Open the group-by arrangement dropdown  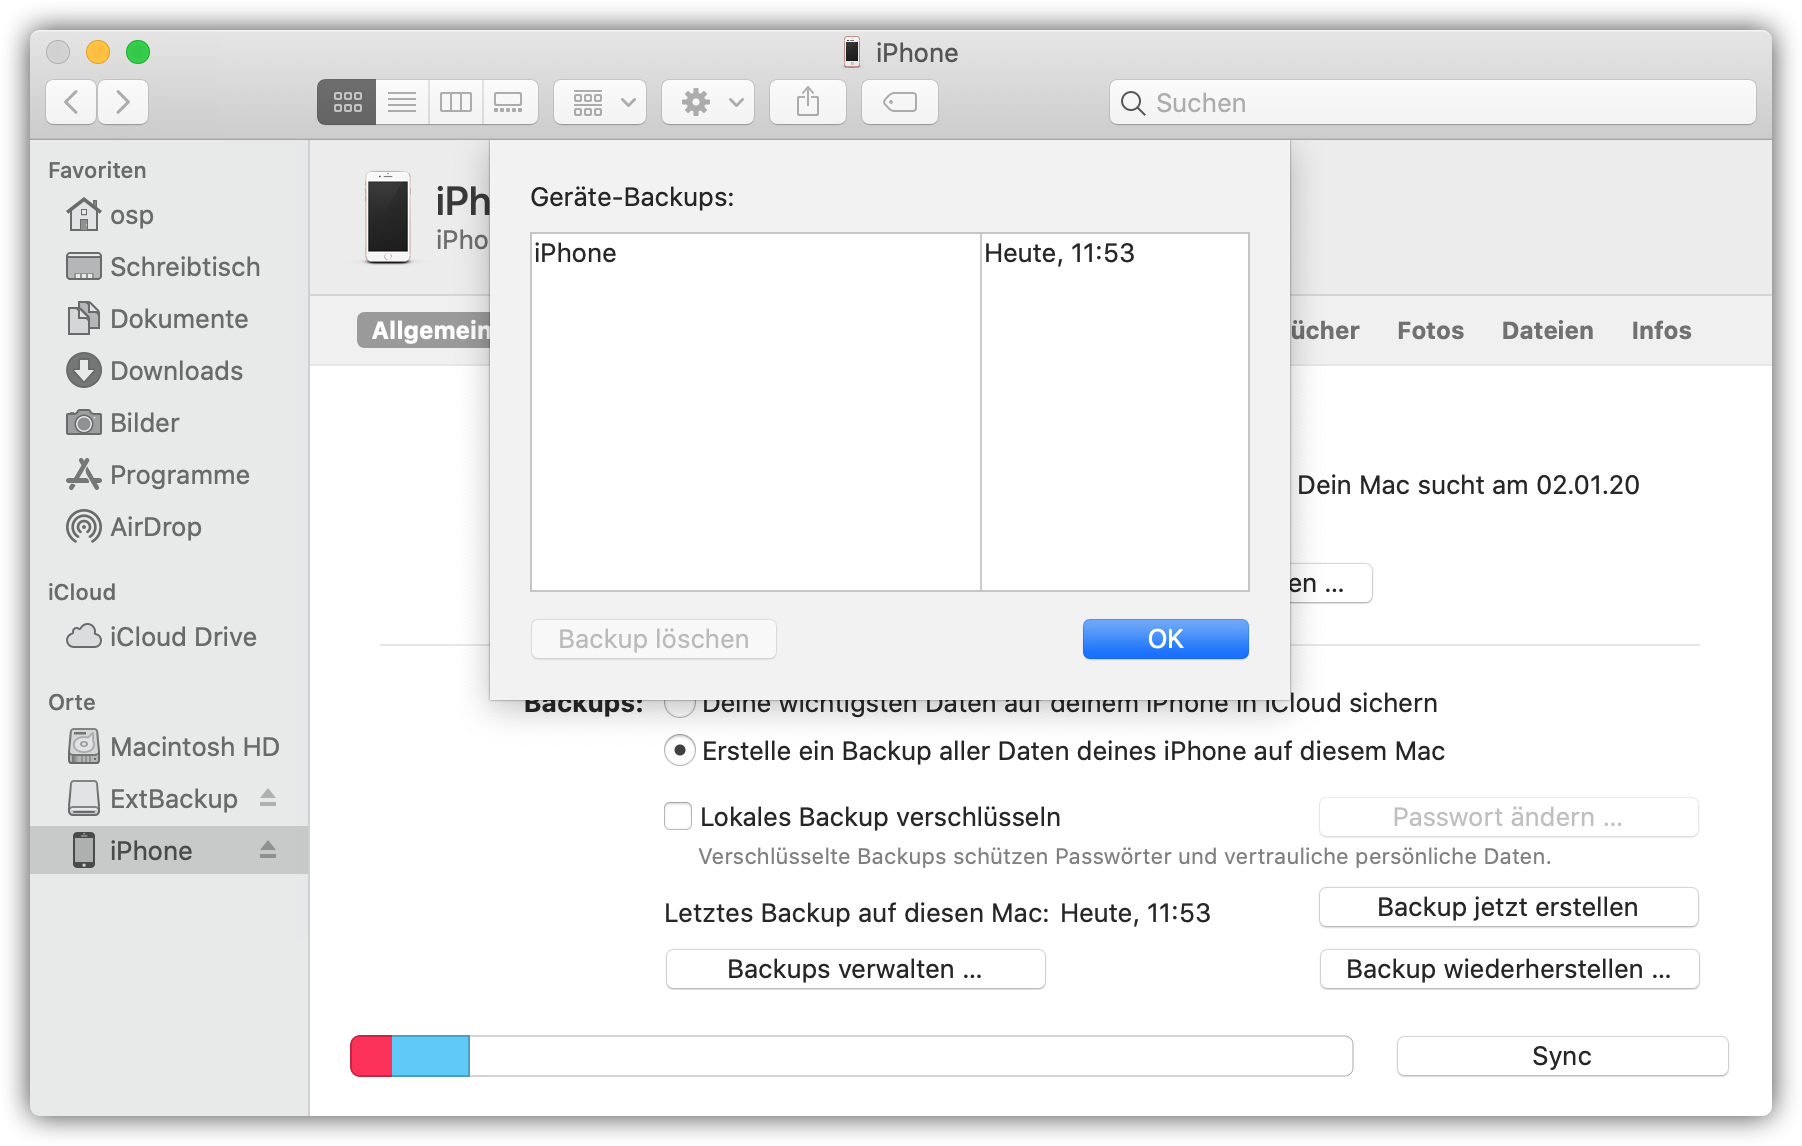click(600, 102)
